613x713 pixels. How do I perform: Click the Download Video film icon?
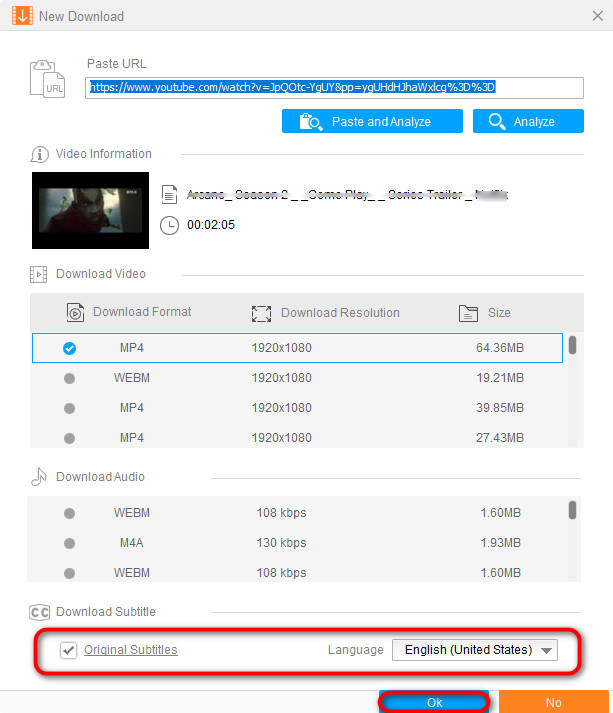pyautogui.click(x=39, y=274)
